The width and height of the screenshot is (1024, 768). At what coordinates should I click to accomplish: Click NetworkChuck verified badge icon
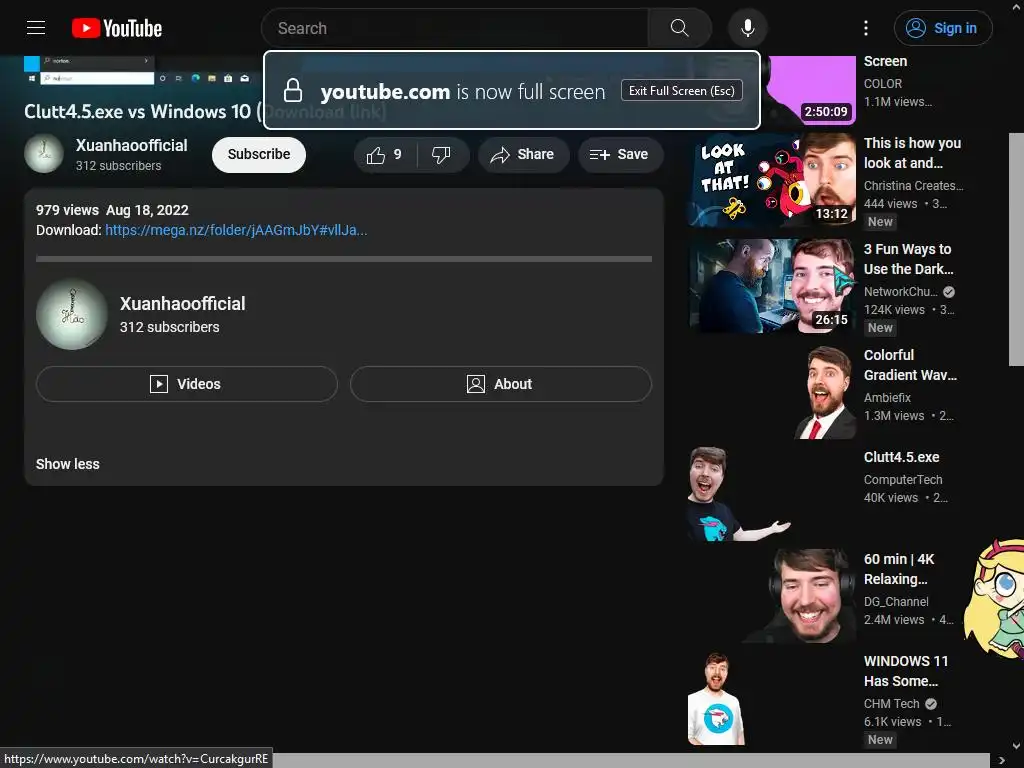coord(949,292)
